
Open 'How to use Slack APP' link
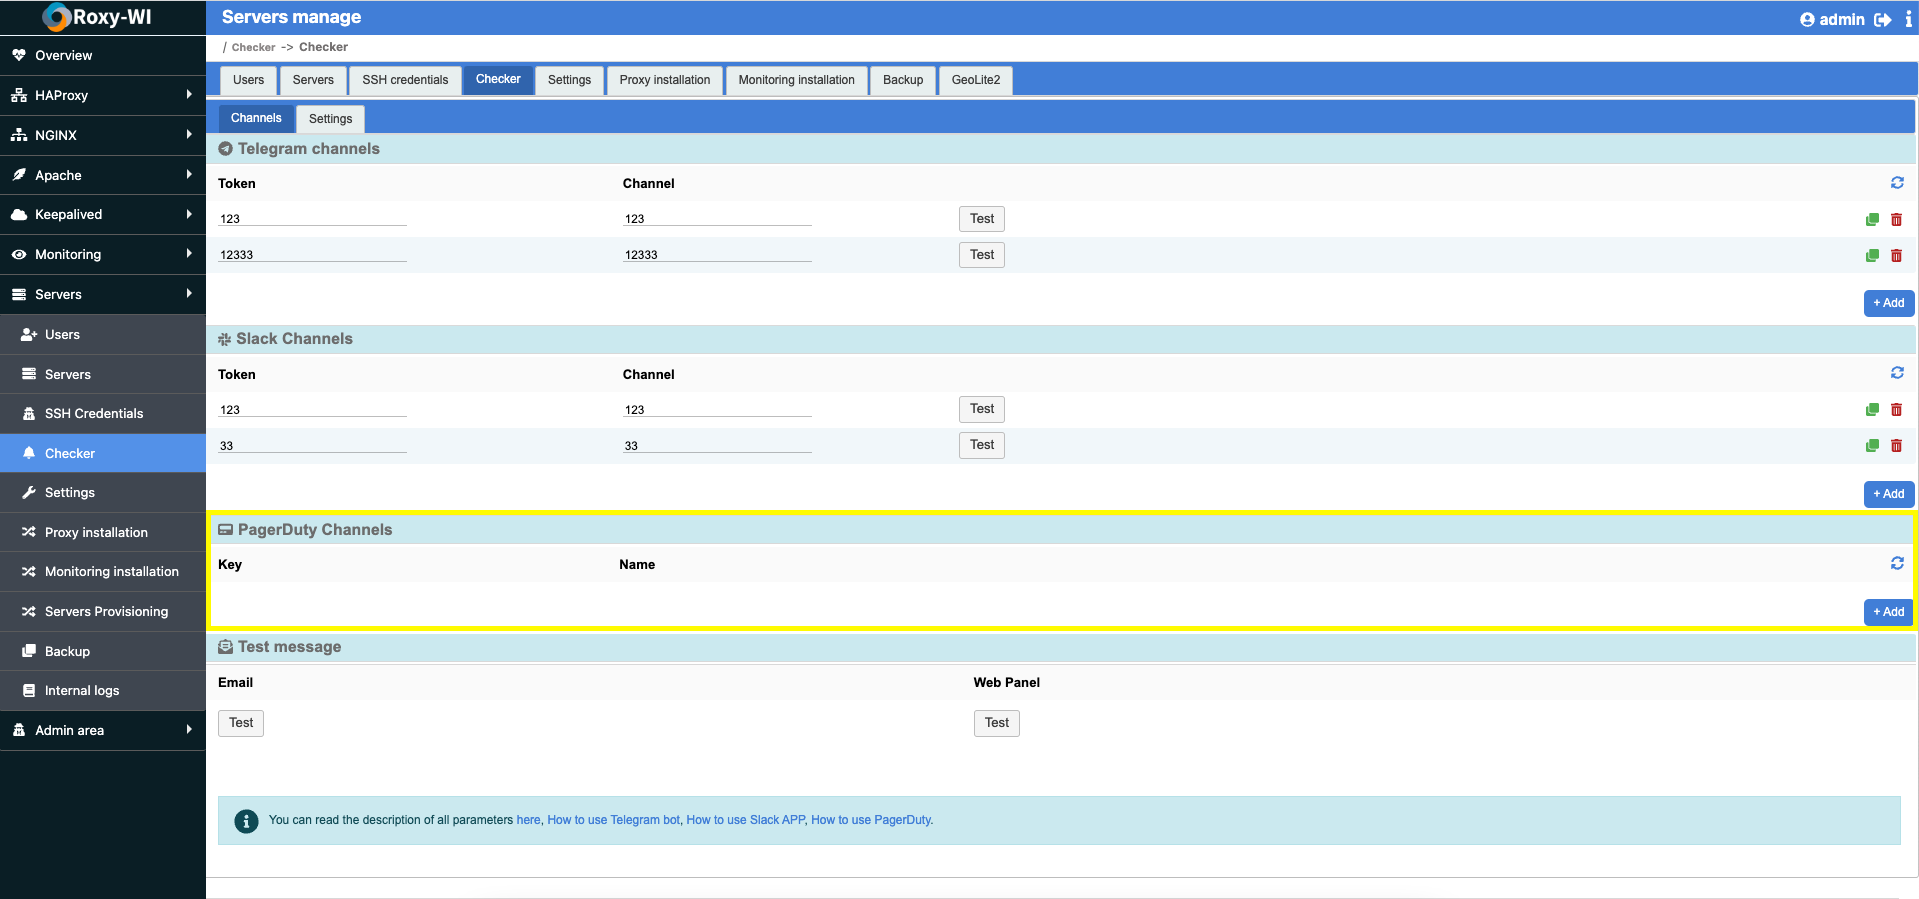pos(745,820)
